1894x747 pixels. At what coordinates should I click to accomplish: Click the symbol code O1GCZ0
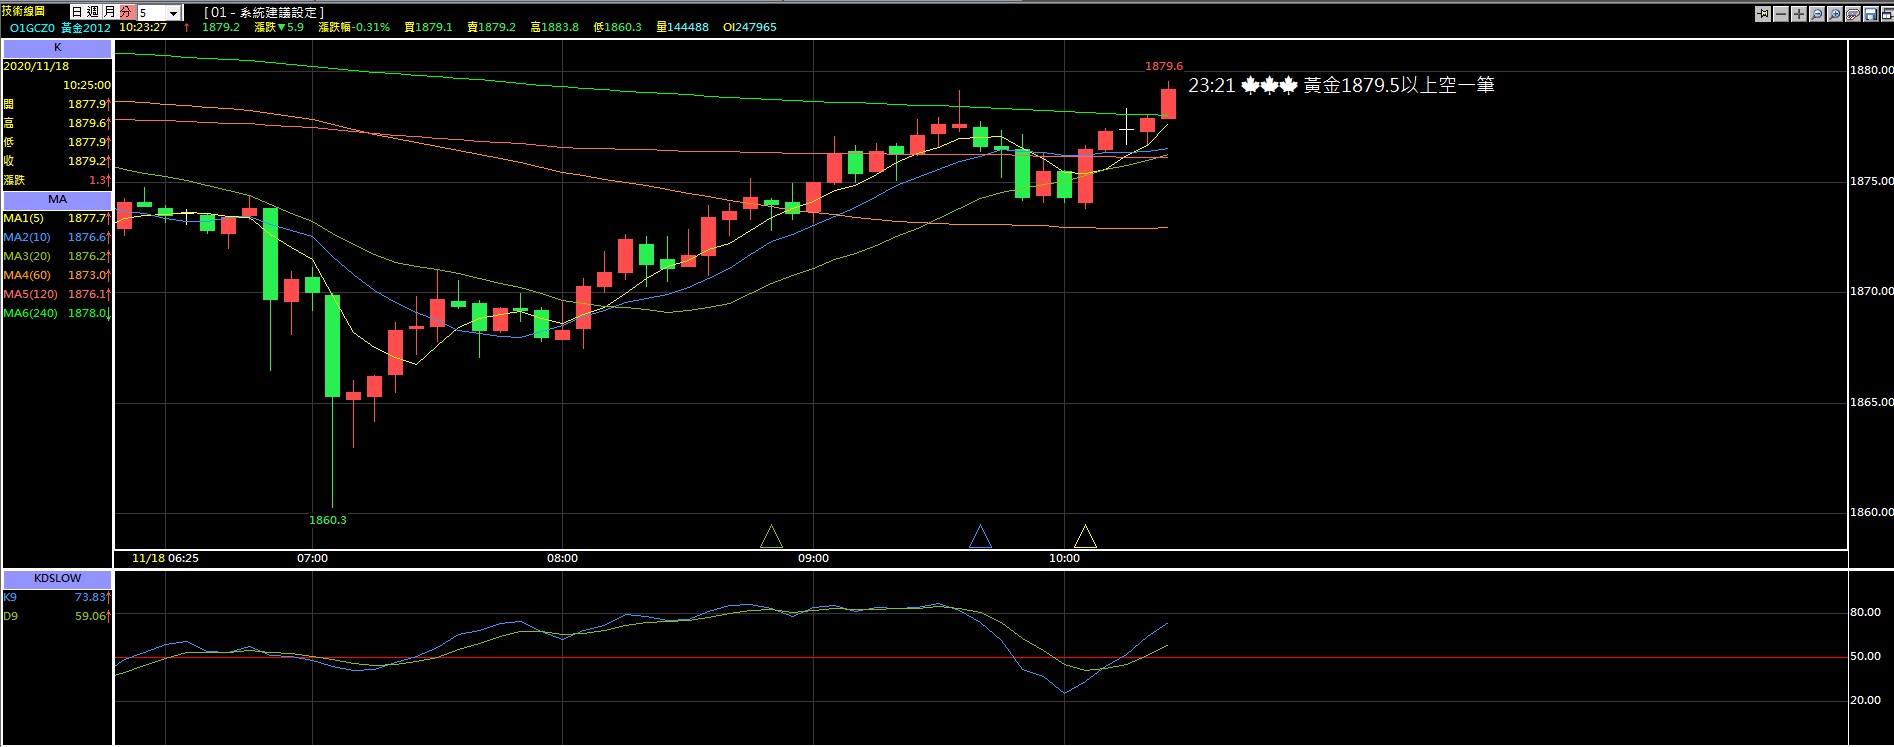[32, 28]
